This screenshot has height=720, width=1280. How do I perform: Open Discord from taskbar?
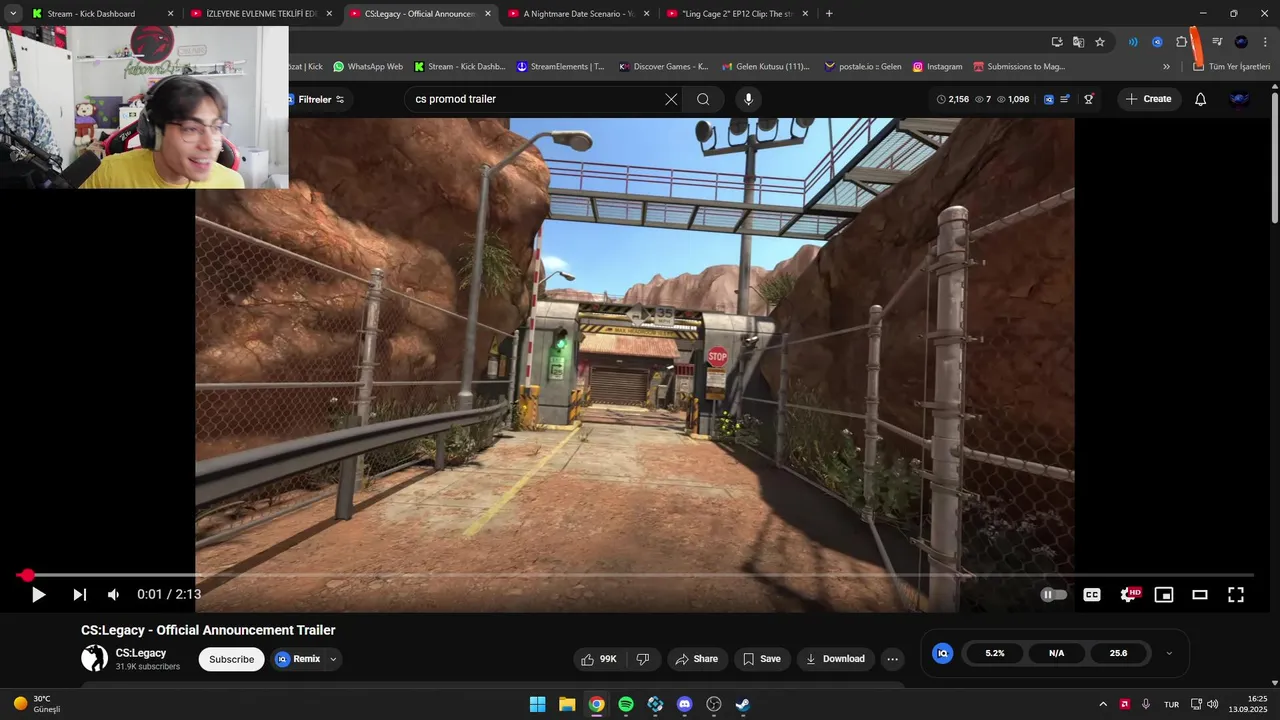pyautogui.click(x=684, y=704)
